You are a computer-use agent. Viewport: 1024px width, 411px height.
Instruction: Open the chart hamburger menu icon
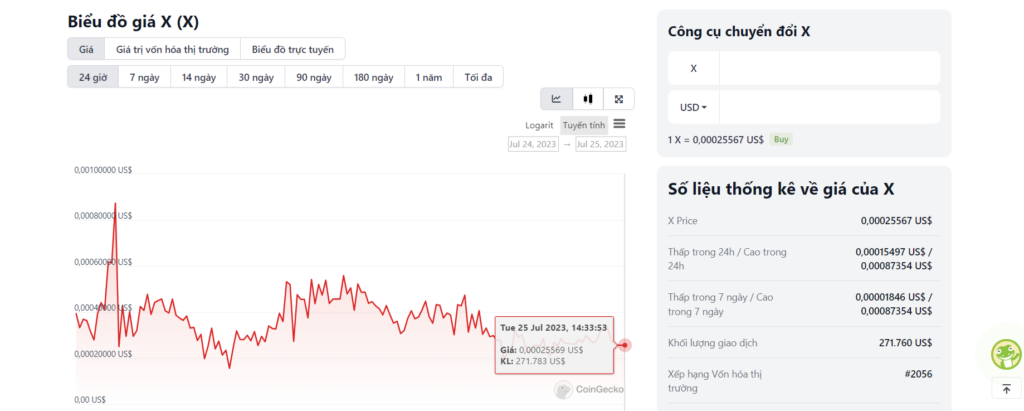[x=619, y=124]
